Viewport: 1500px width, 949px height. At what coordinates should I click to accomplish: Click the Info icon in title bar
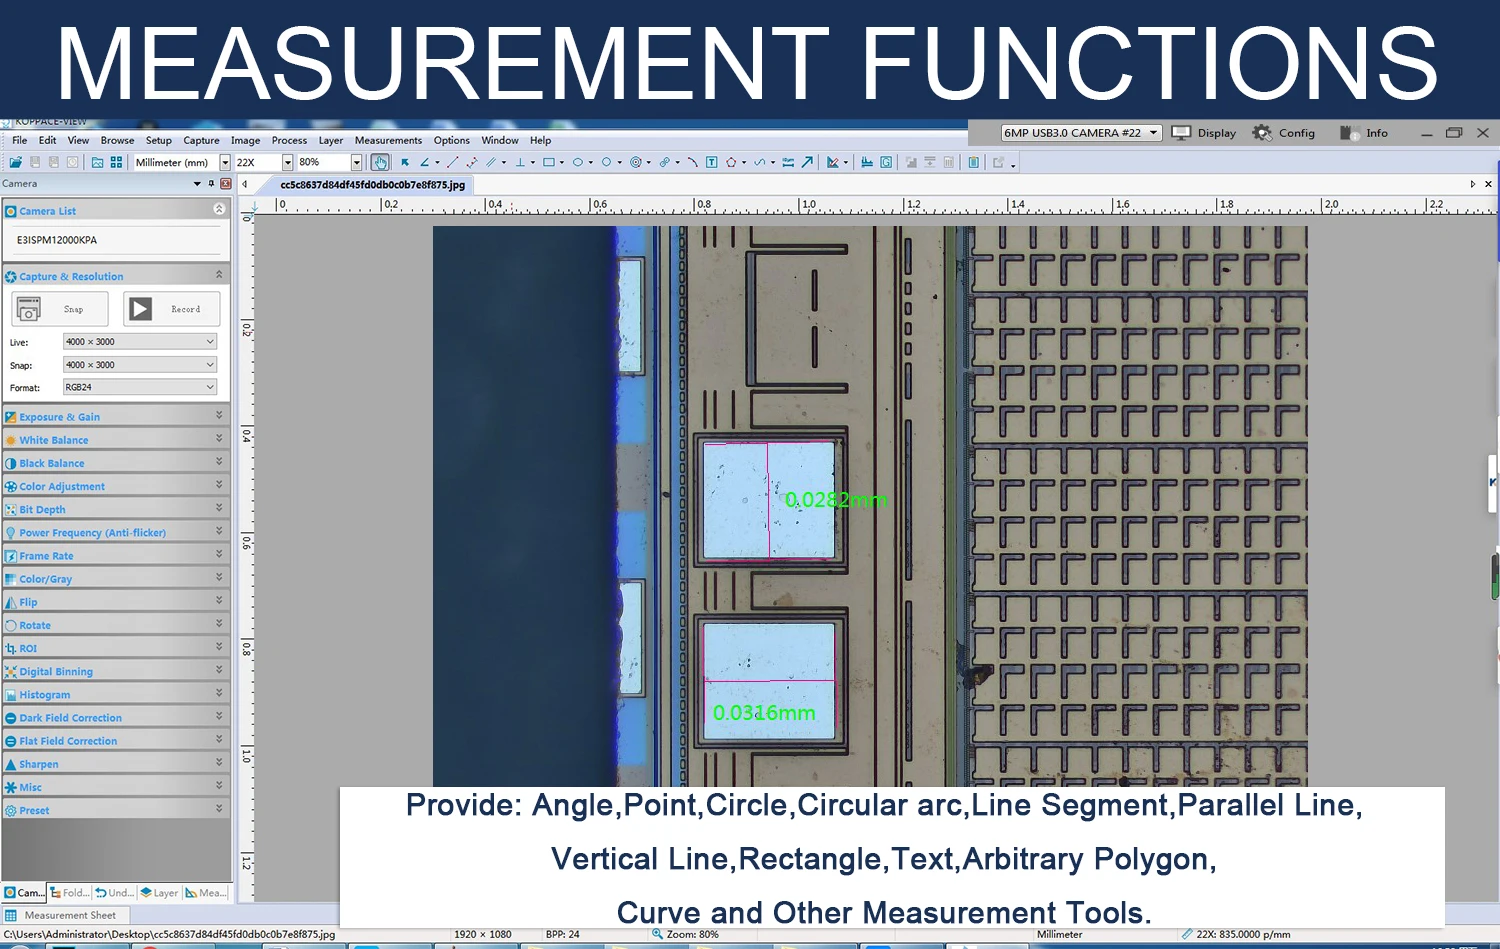coord(1349,132)
